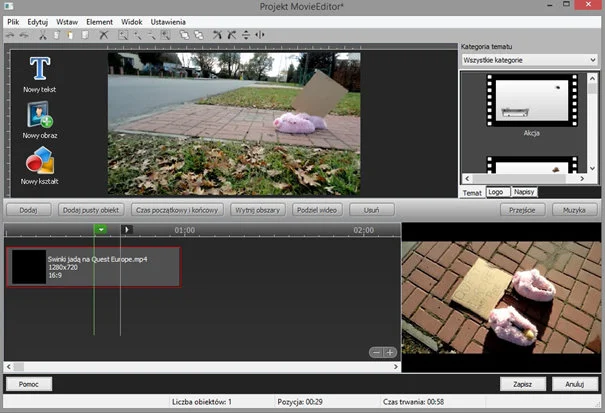Select the second theme thumbnail below Akcja
The image size is (605, 413).
click(x=532, y=165)
